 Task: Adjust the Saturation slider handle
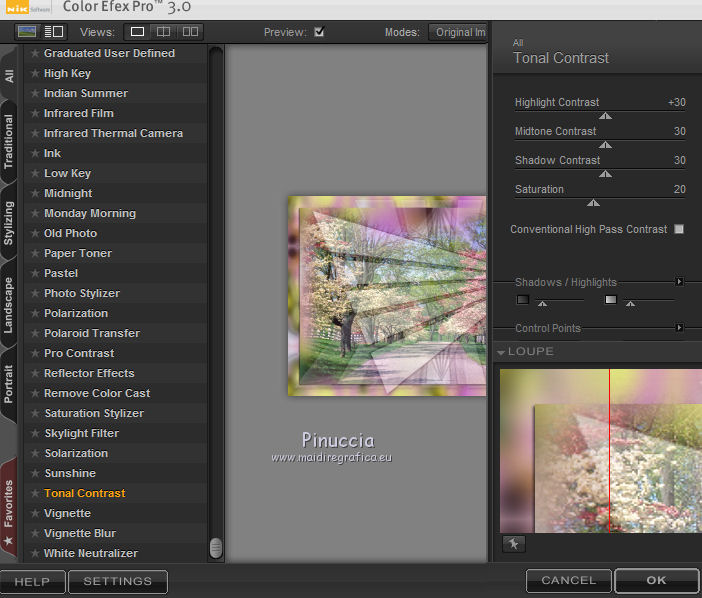(593, 203)
